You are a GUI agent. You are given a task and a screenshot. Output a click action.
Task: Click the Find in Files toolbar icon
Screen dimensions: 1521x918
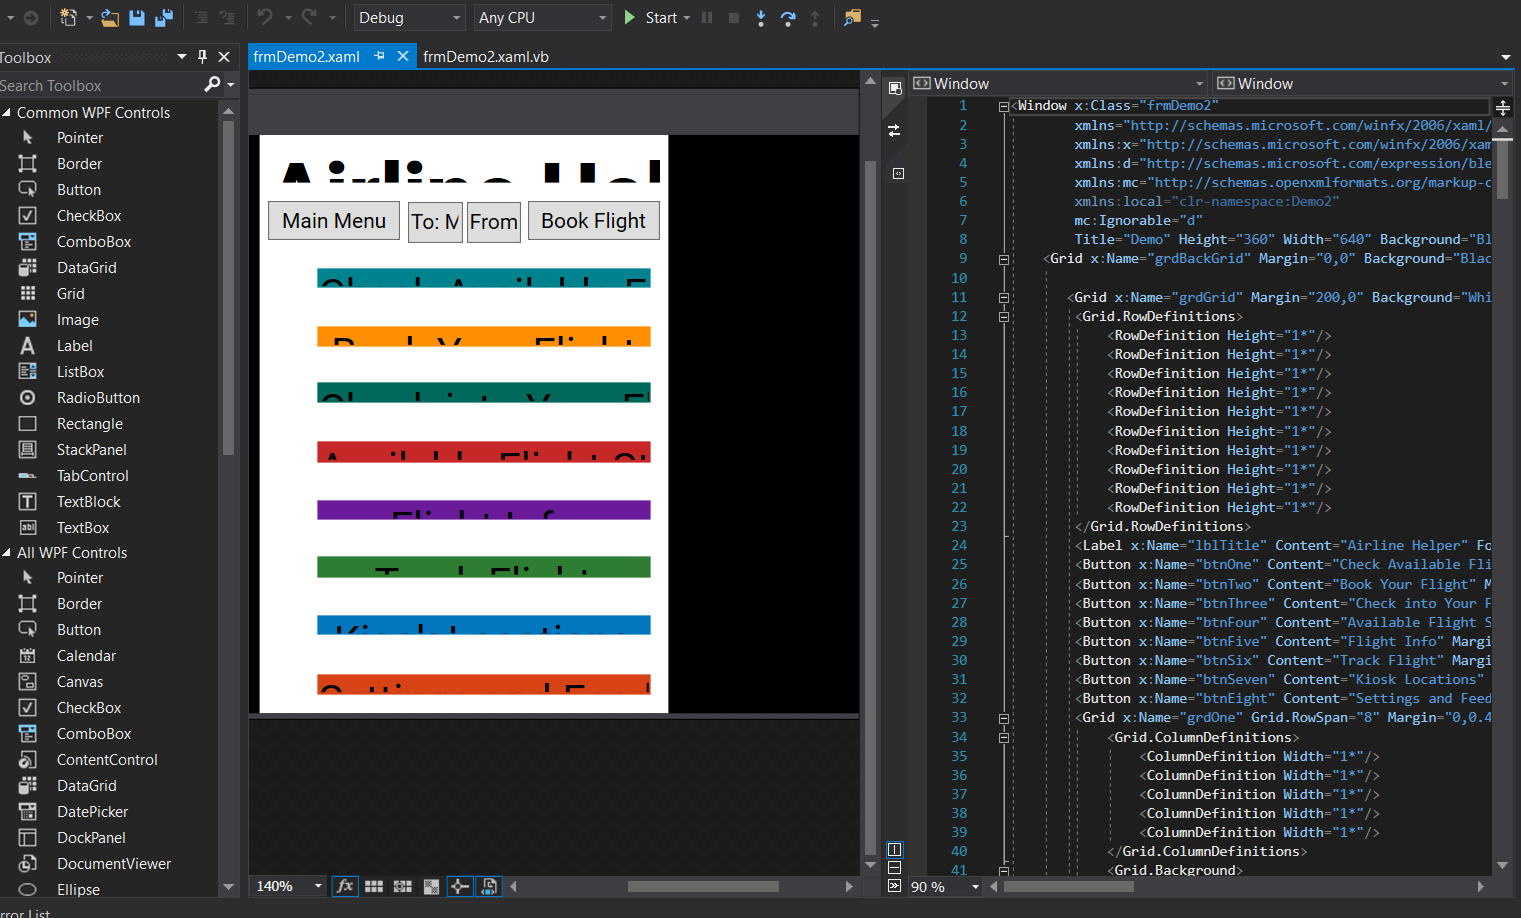[x=852, y=18]
